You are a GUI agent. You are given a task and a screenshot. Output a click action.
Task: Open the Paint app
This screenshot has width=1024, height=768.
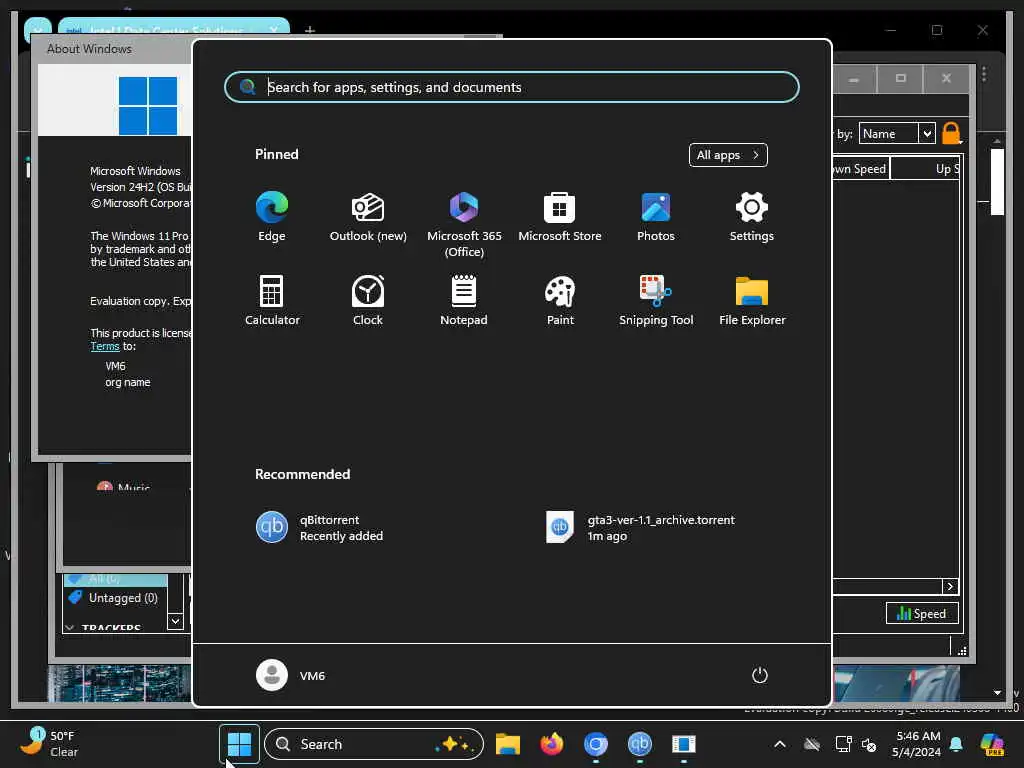(x=560, y=300)
